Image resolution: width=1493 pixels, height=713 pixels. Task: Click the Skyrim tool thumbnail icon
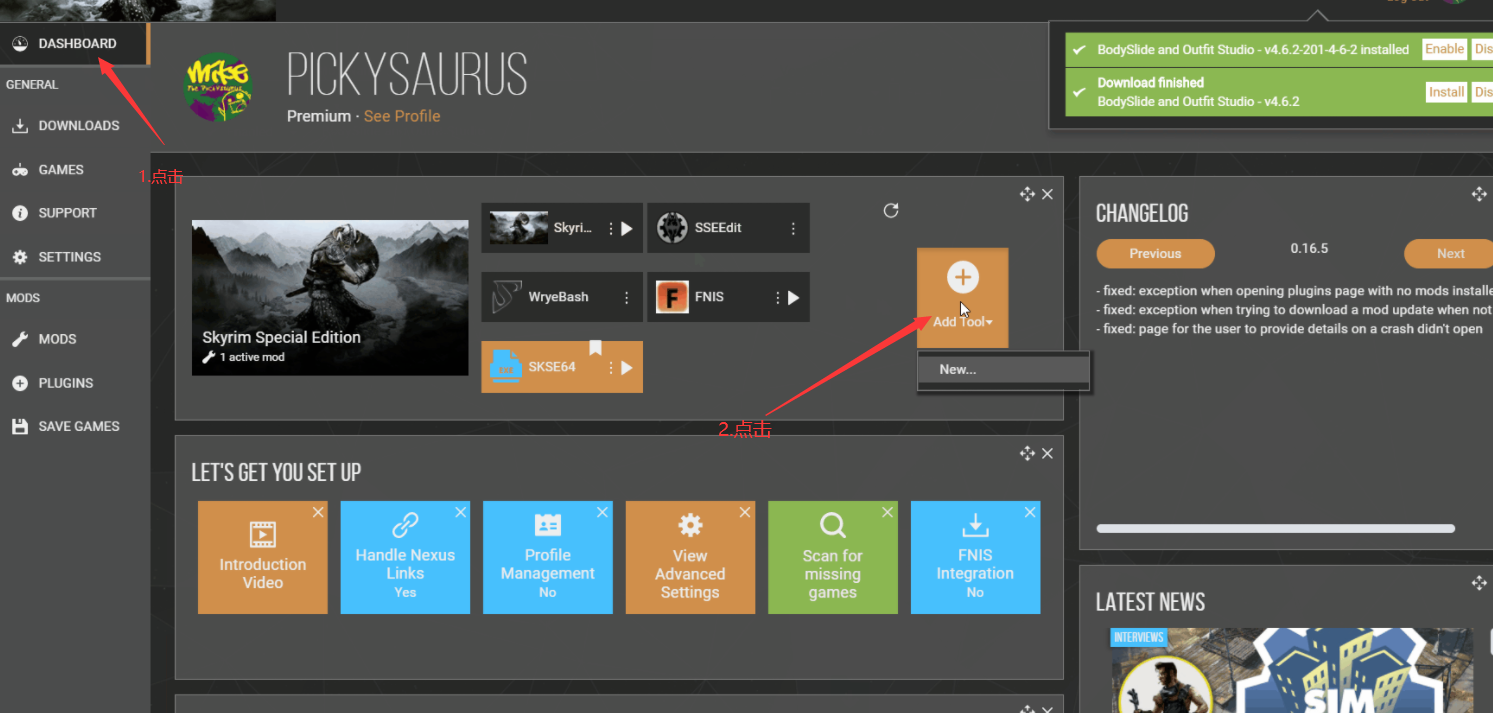click(x=518, y=228)
